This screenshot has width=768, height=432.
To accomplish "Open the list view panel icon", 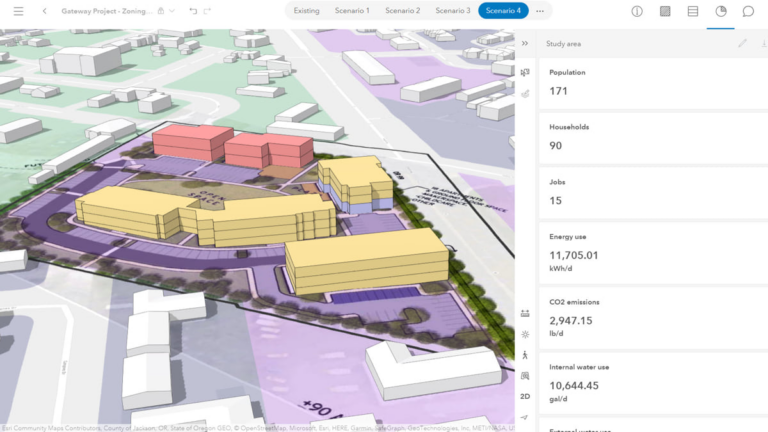I will [693, 11].
